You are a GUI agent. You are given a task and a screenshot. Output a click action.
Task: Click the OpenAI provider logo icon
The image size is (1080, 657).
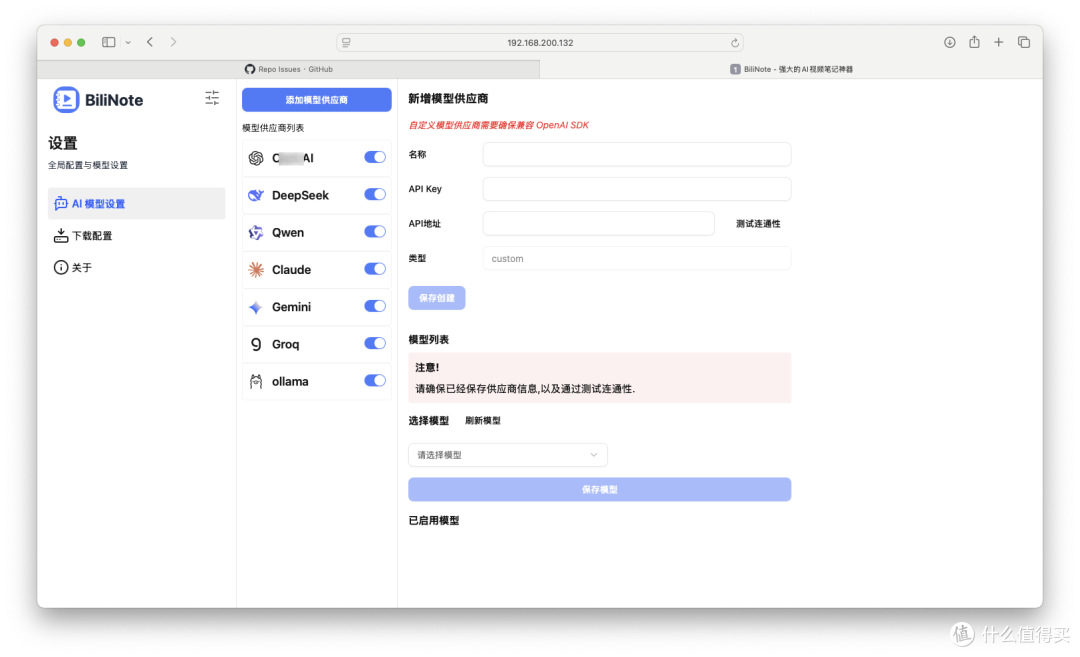[256, 158]
